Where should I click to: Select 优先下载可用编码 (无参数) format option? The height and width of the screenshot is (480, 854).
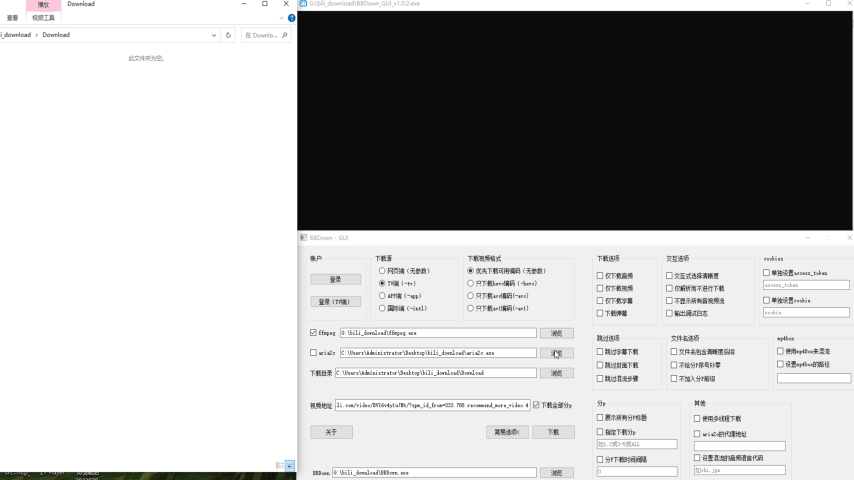507,271
